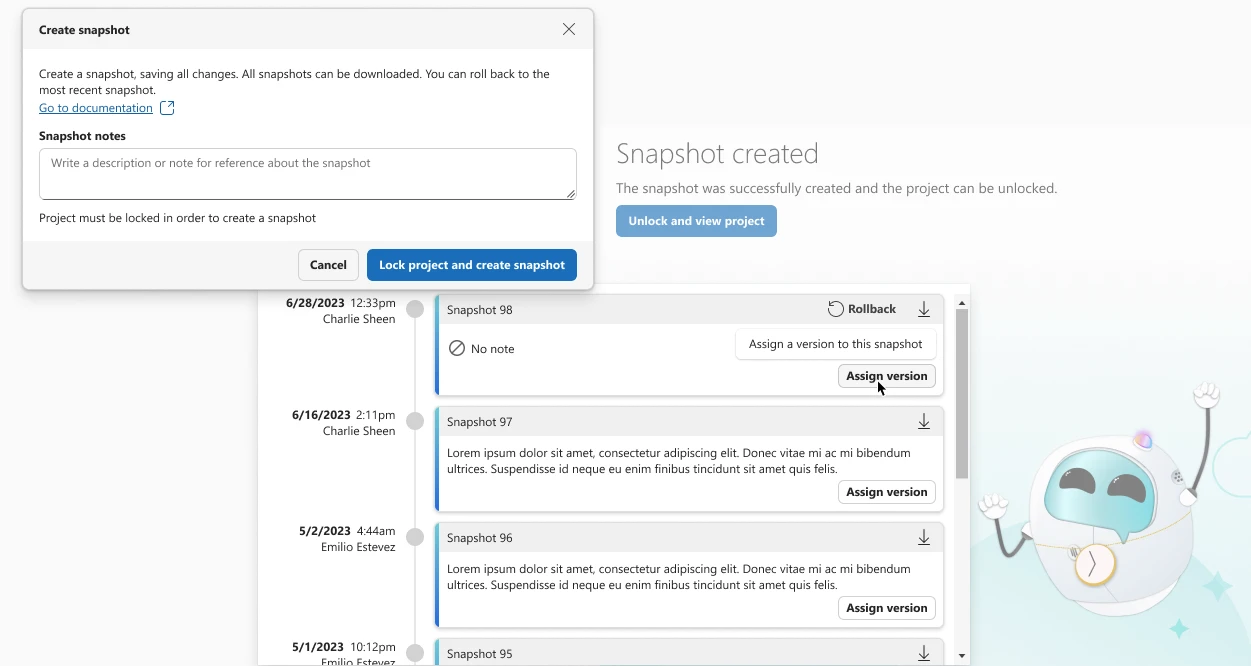The image size is (1251, 666).
Task: Close the Create snapshot dialog
Action: (569, 29)
